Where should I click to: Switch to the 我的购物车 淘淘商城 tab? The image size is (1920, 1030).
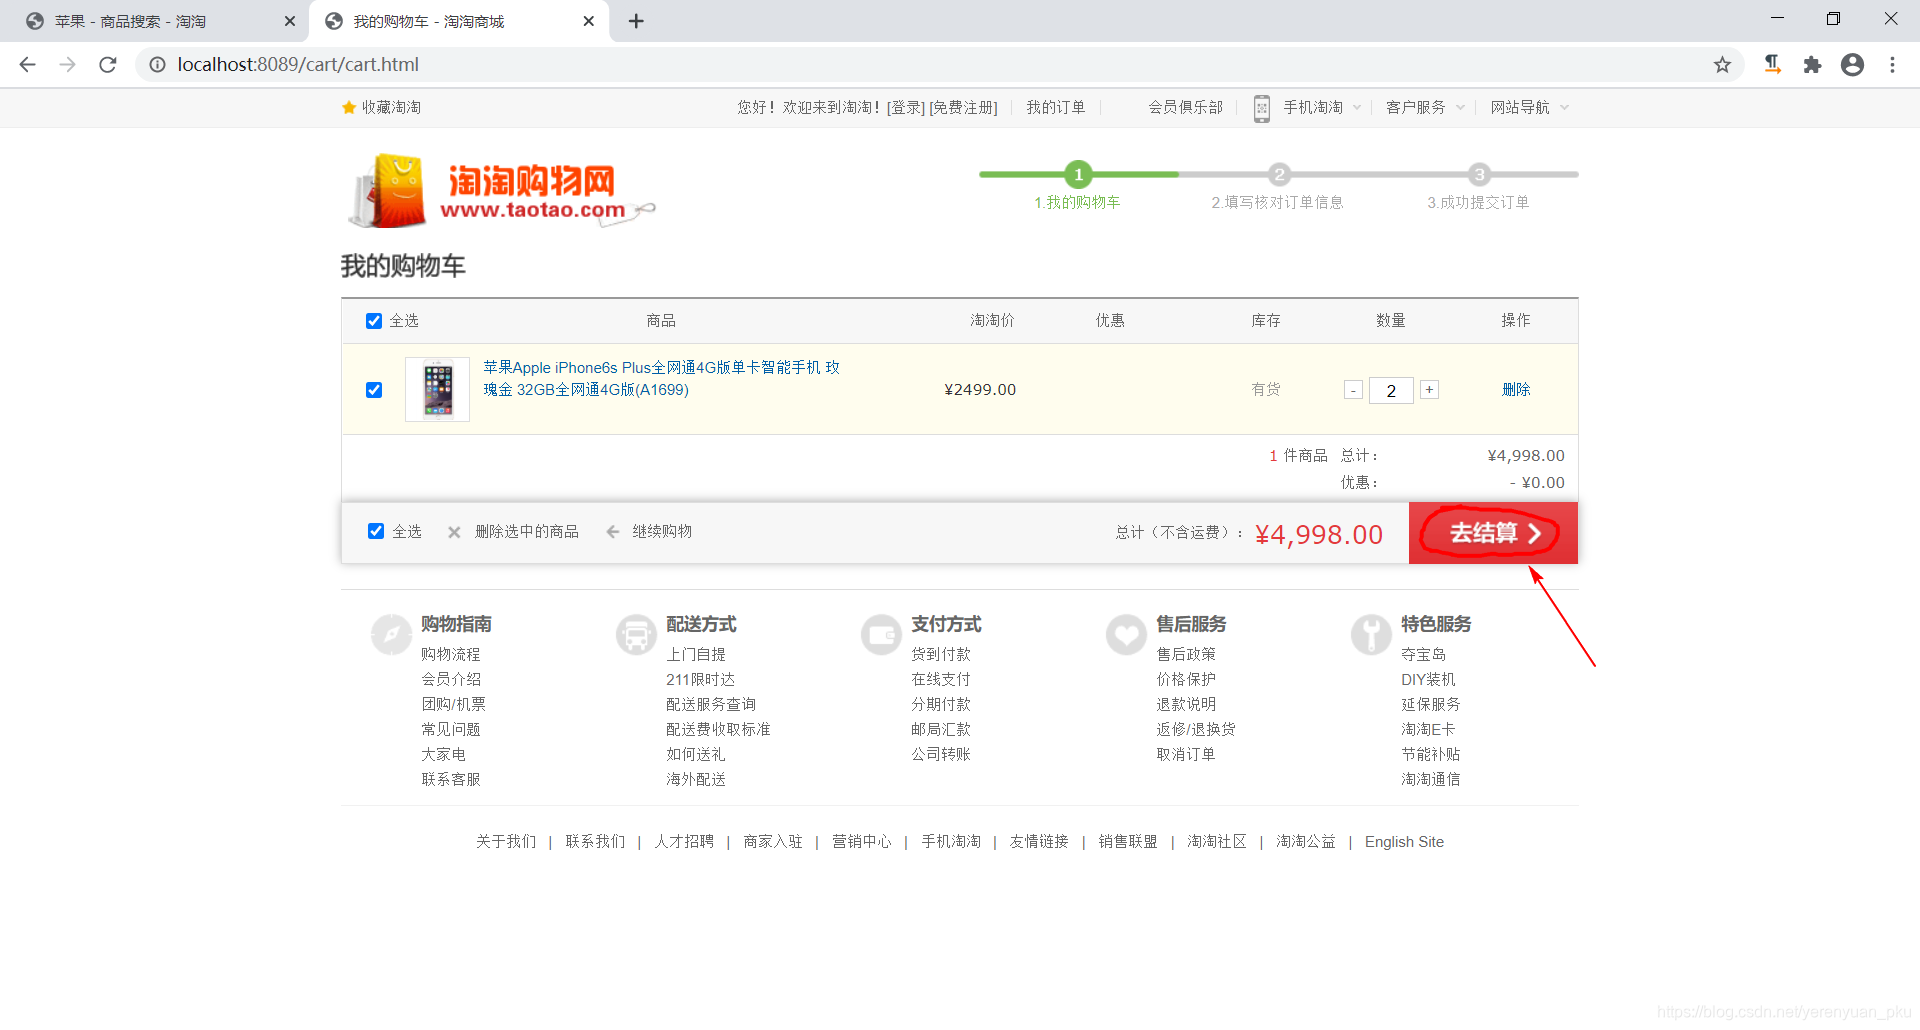(x=458, y=21)
